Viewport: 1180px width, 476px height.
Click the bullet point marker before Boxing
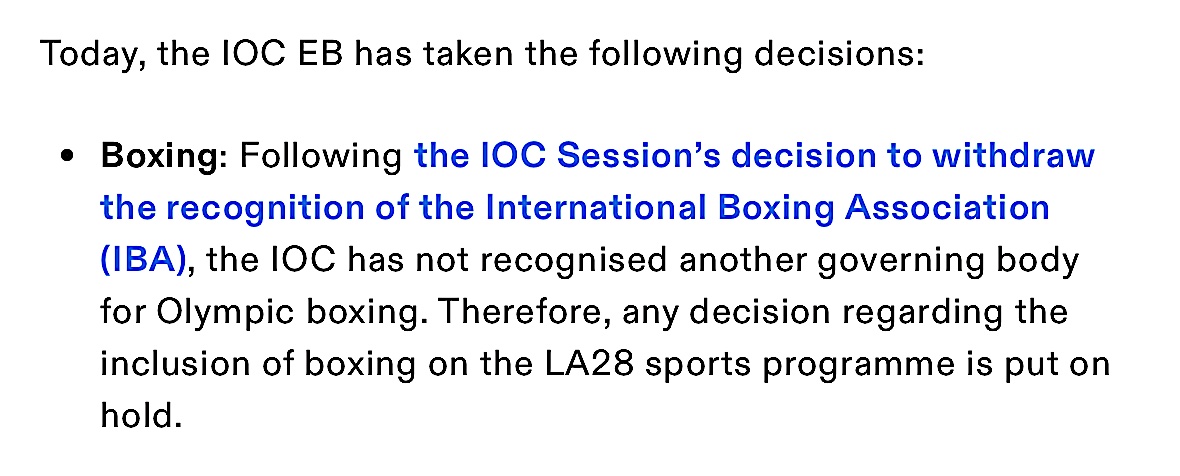click(67, 158)
